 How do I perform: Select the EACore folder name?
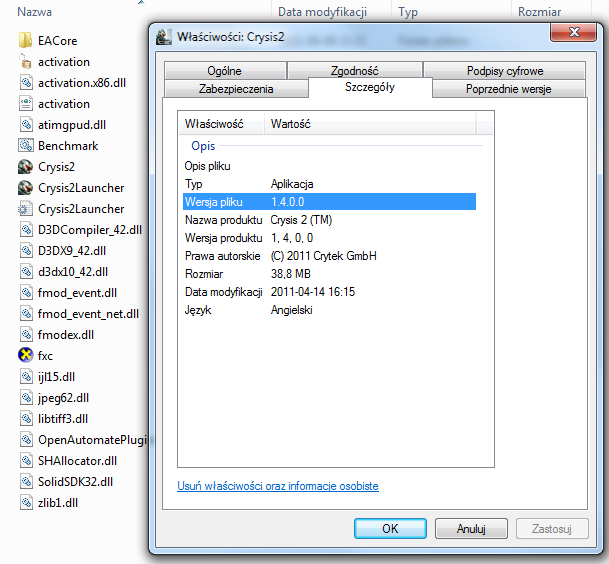57,41
